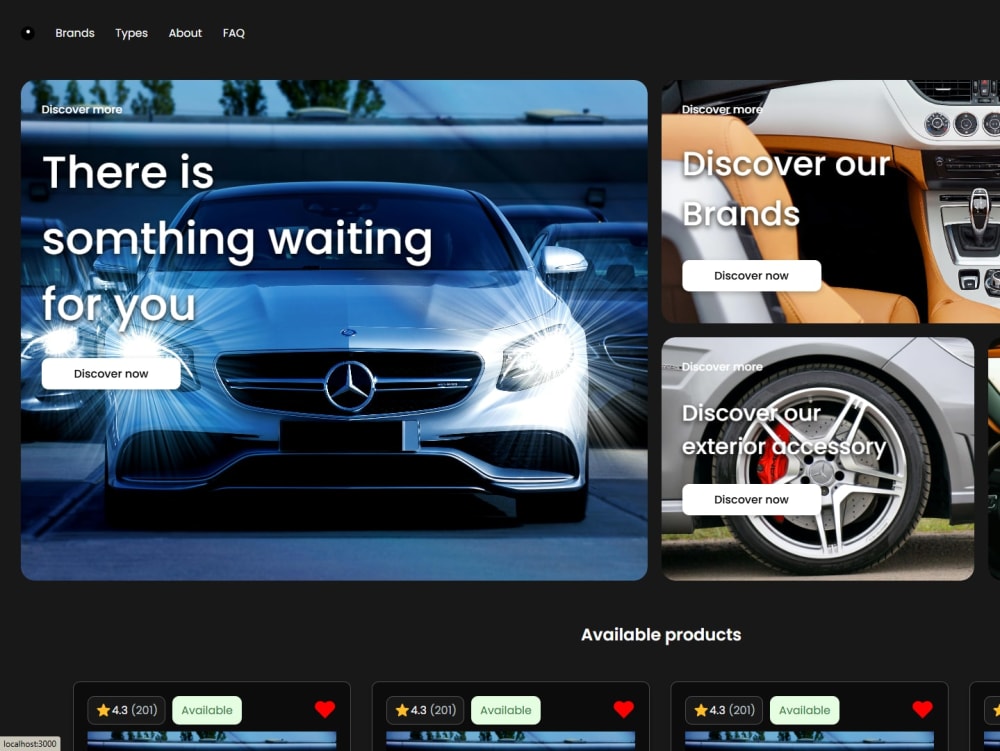This screenshot has height=751, width=1000.
Task: Toggle favorite heart on first product card
Action: [x=325, y=710]
